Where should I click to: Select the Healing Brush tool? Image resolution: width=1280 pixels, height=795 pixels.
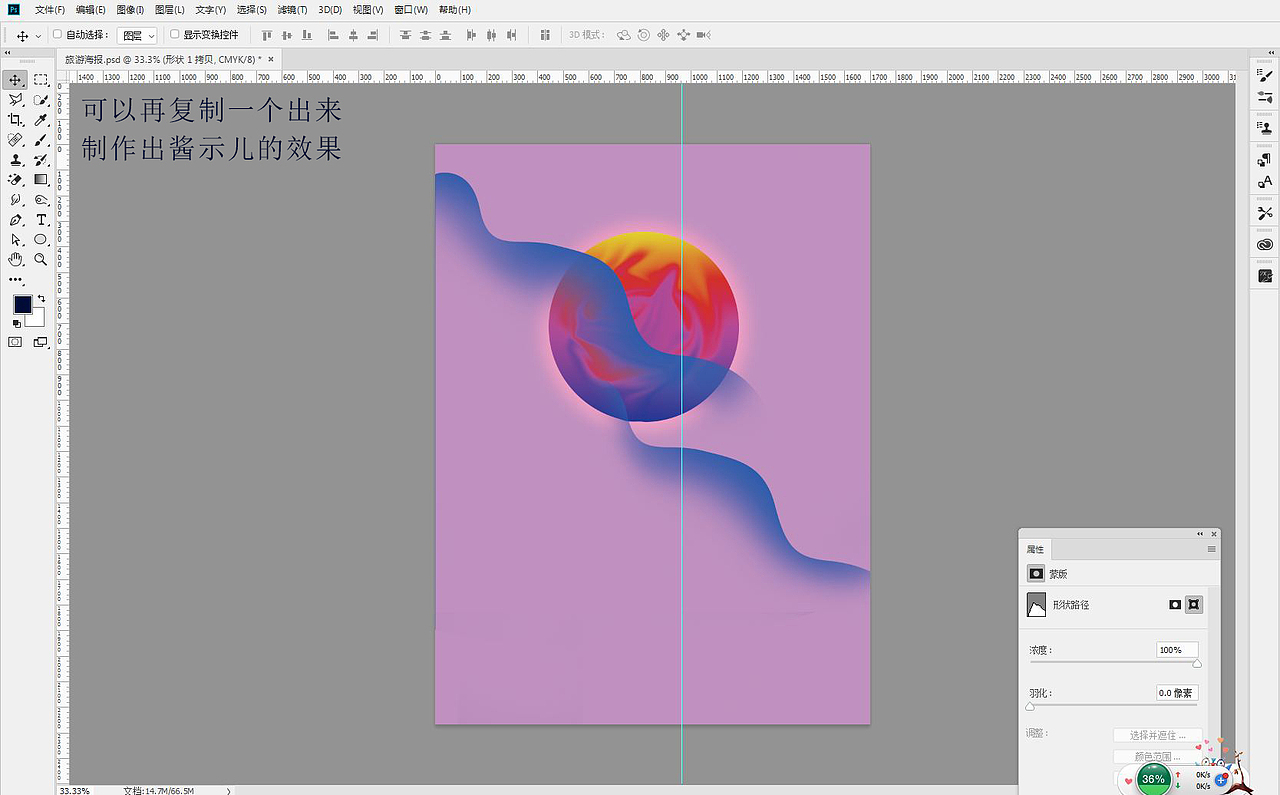click(x=16, y=140)
